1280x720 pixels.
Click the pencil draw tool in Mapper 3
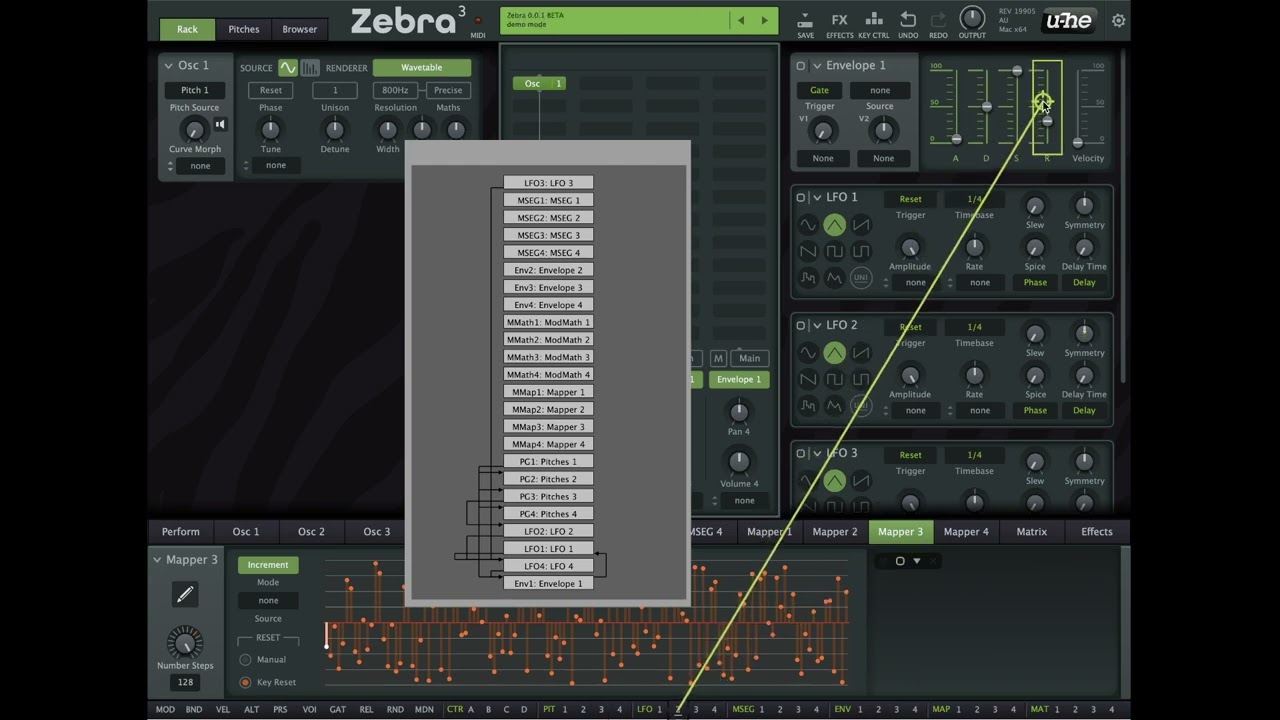pyautogui.click(x=185, y=594)
